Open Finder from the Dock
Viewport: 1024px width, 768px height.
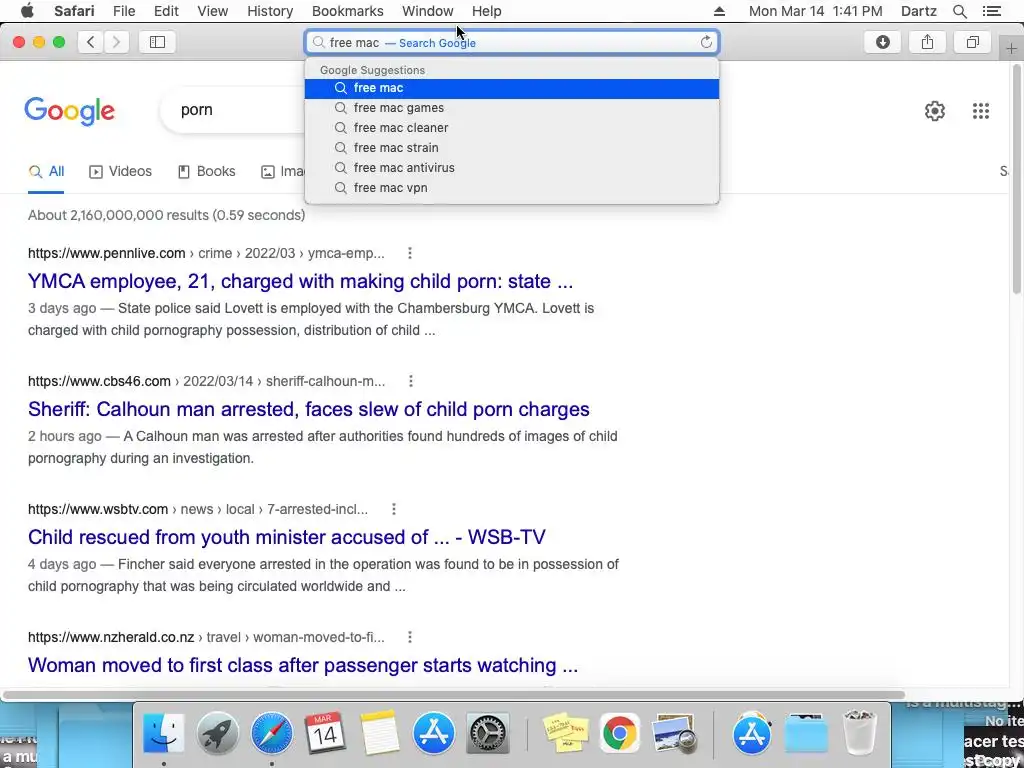[x=163, y=733]
